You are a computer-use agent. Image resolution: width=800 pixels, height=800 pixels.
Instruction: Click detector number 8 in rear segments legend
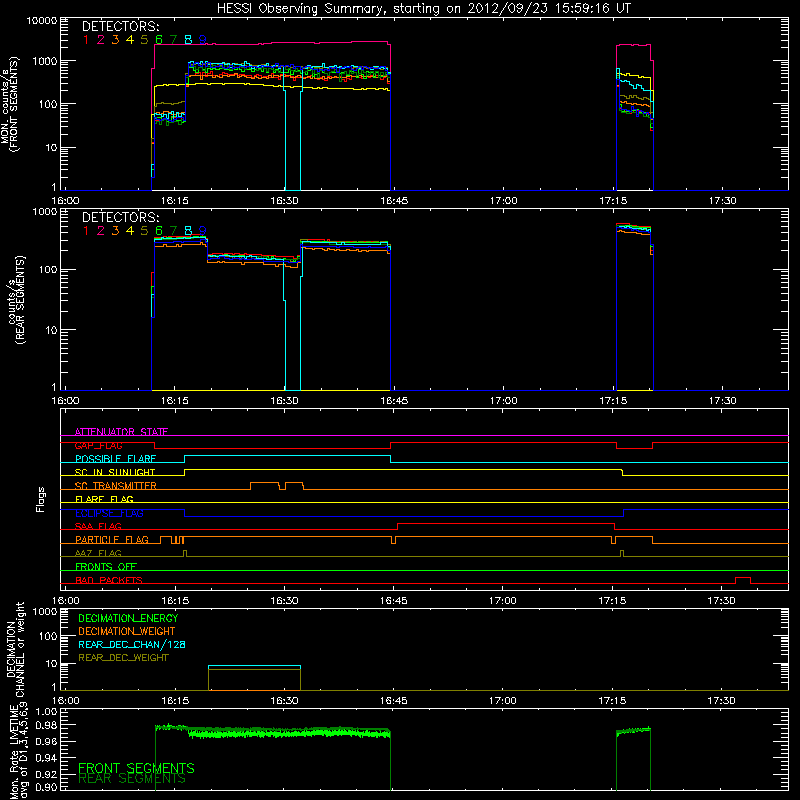(x=188, y=231)
